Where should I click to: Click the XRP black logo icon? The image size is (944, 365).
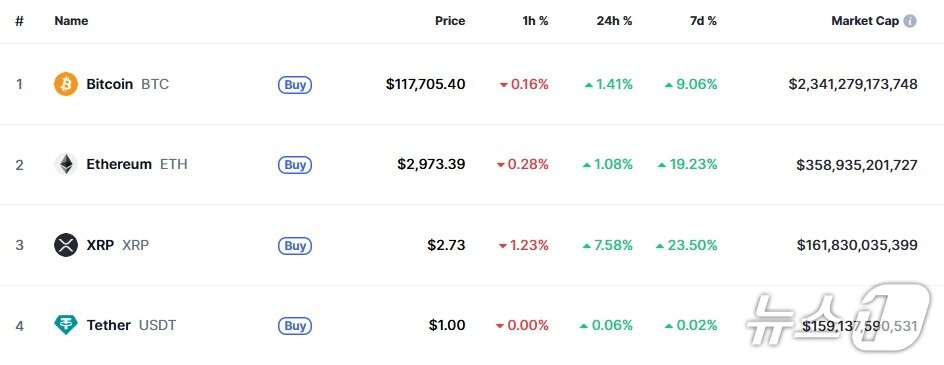(66, 245)
